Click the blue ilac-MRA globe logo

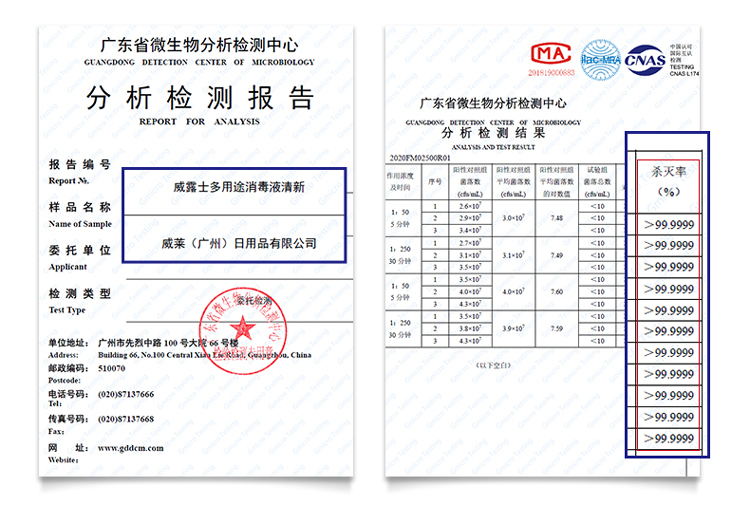601,60
